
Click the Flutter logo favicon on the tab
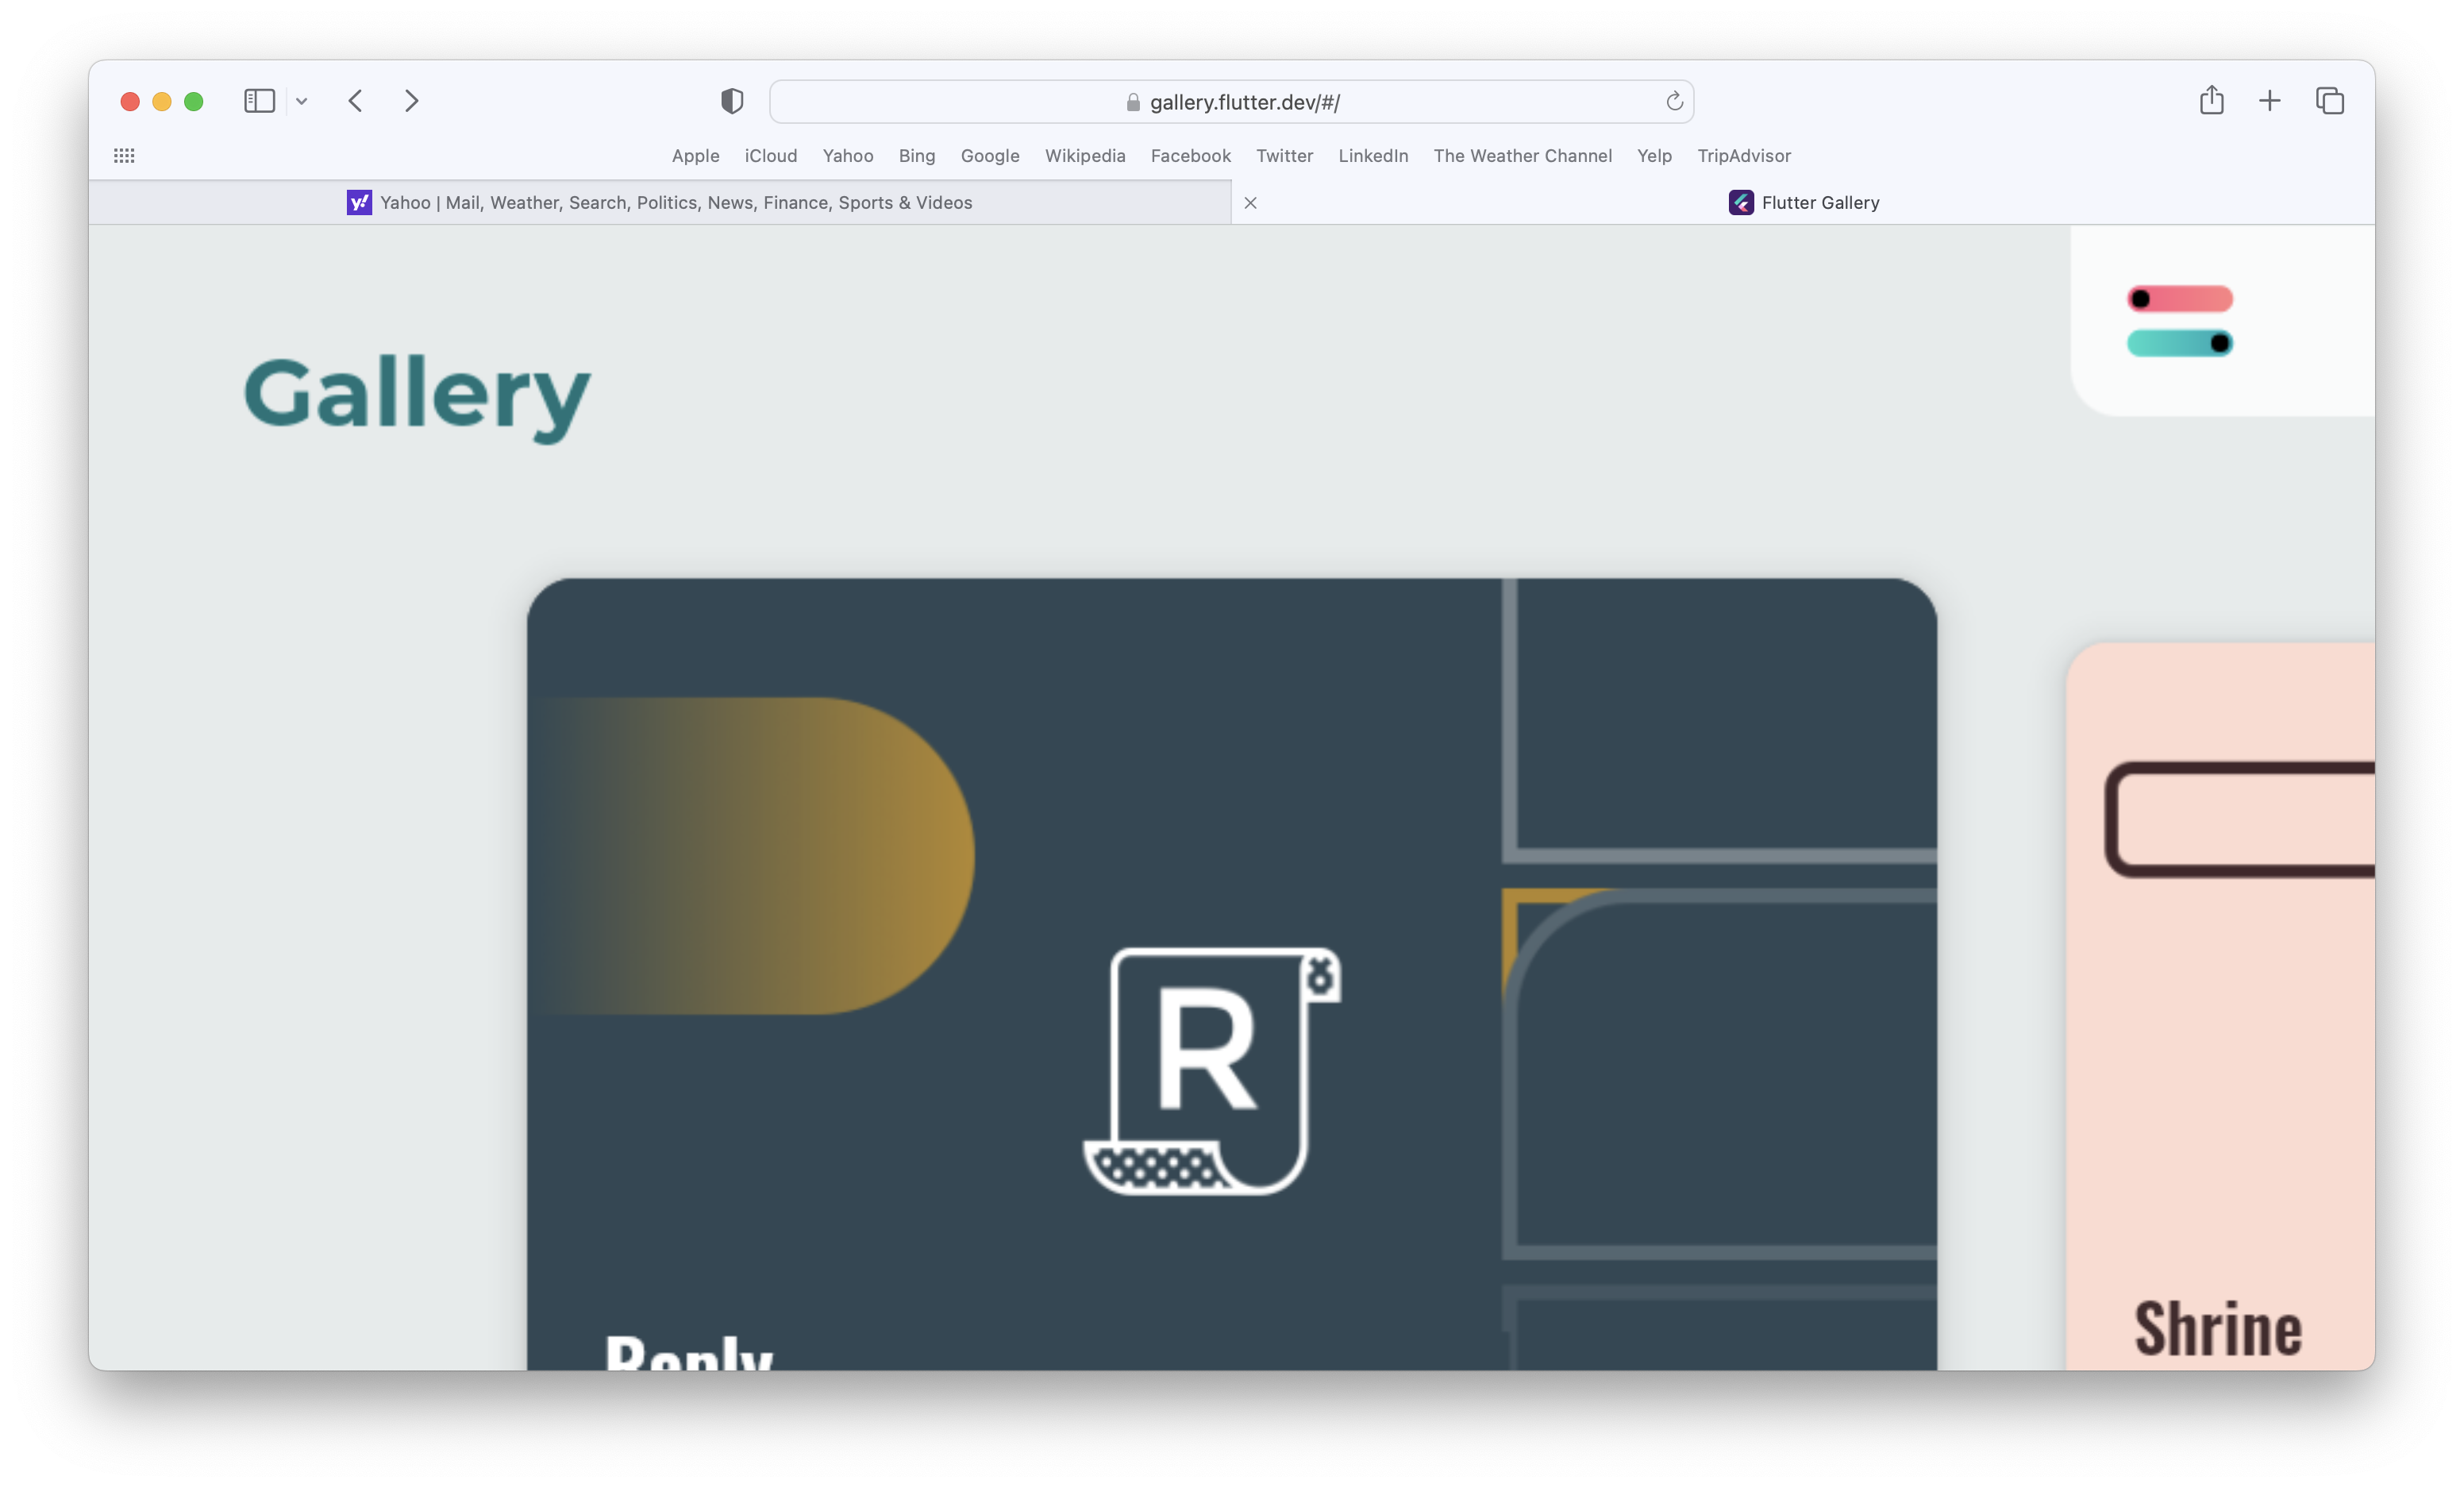1740,202
